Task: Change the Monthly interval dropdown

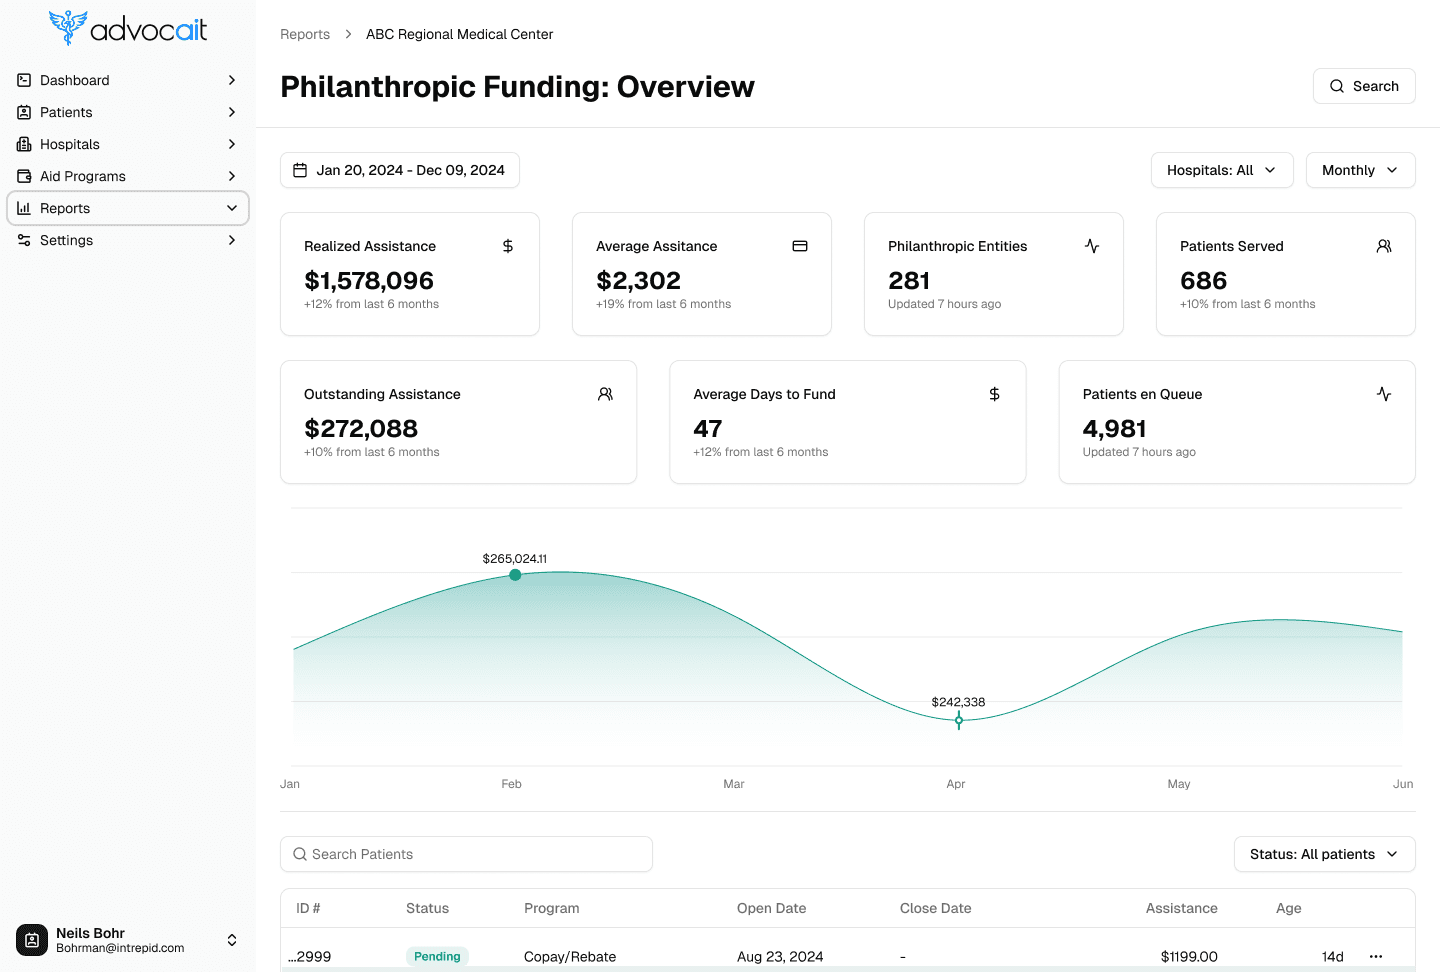Action: [x=1360, y=170]
